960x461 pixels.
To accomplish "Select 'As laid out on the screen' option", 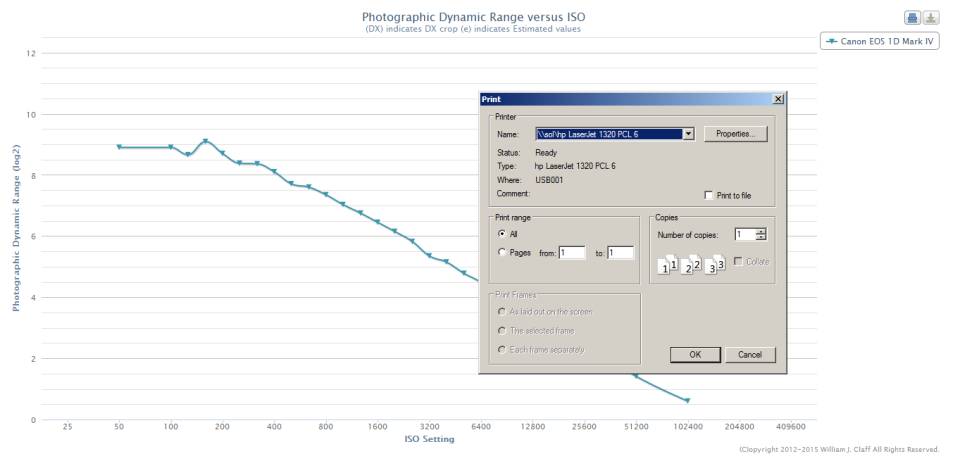I will click(502, 312).
